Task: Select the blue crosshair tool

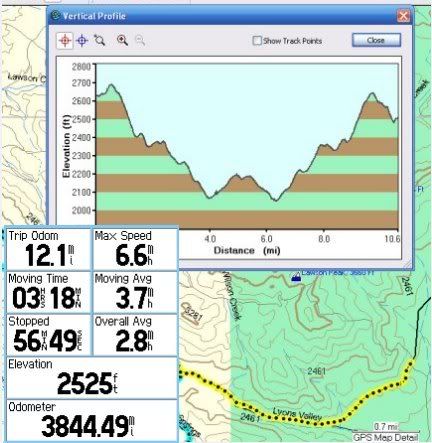Action: point(82,41)
